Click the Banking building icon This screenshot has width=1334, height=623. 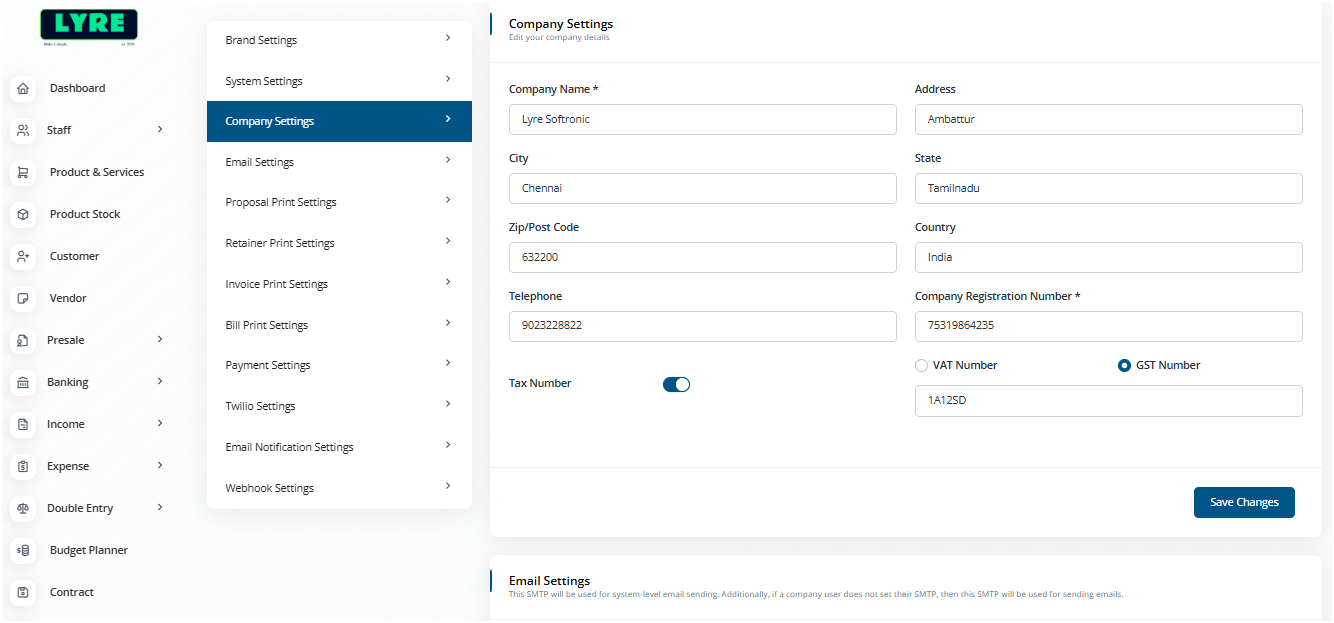pyautogui.click(x=23, y=382)
